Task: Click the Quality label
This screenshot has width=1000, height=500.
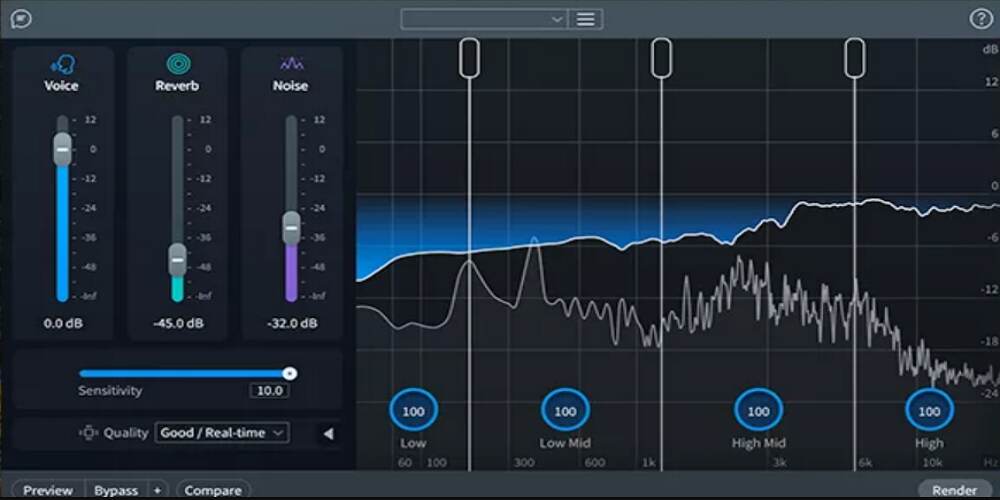Action: click(x=126, y=433)
